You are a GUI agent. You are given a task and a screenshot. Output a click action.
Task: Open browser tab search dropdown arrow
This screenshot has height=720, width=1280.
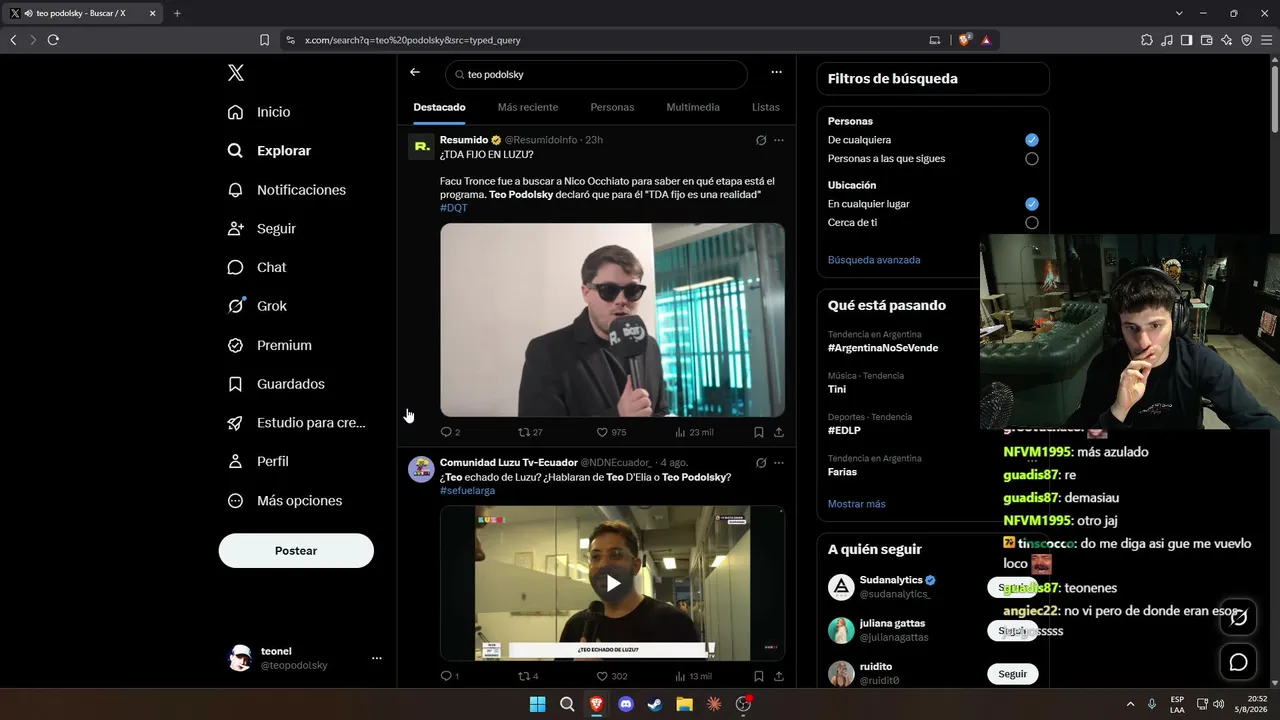pos(1179,13)
